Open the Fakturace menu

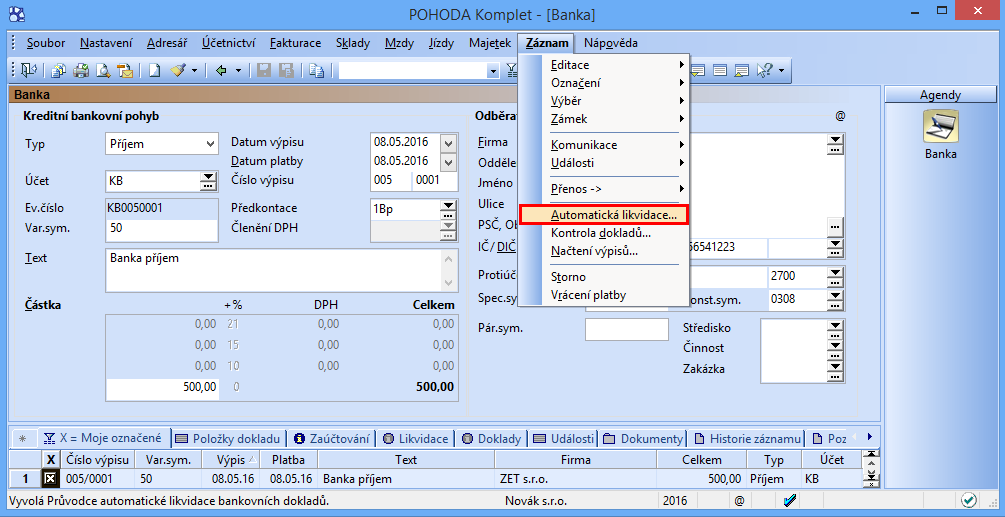(x=295, y=43)
